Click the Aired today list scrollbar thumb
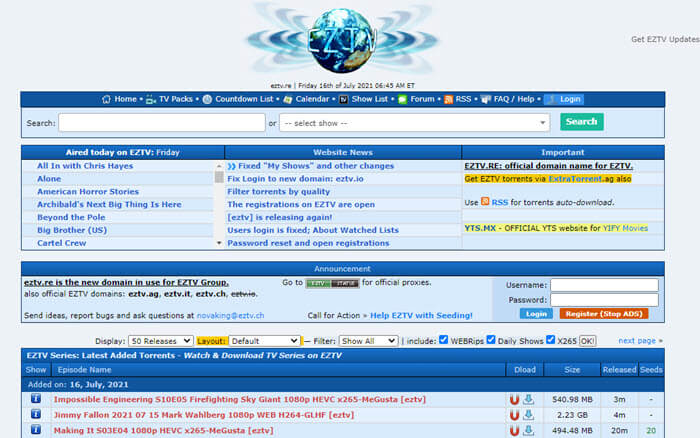Screen dimensions: 700x438 click(219, 177)
